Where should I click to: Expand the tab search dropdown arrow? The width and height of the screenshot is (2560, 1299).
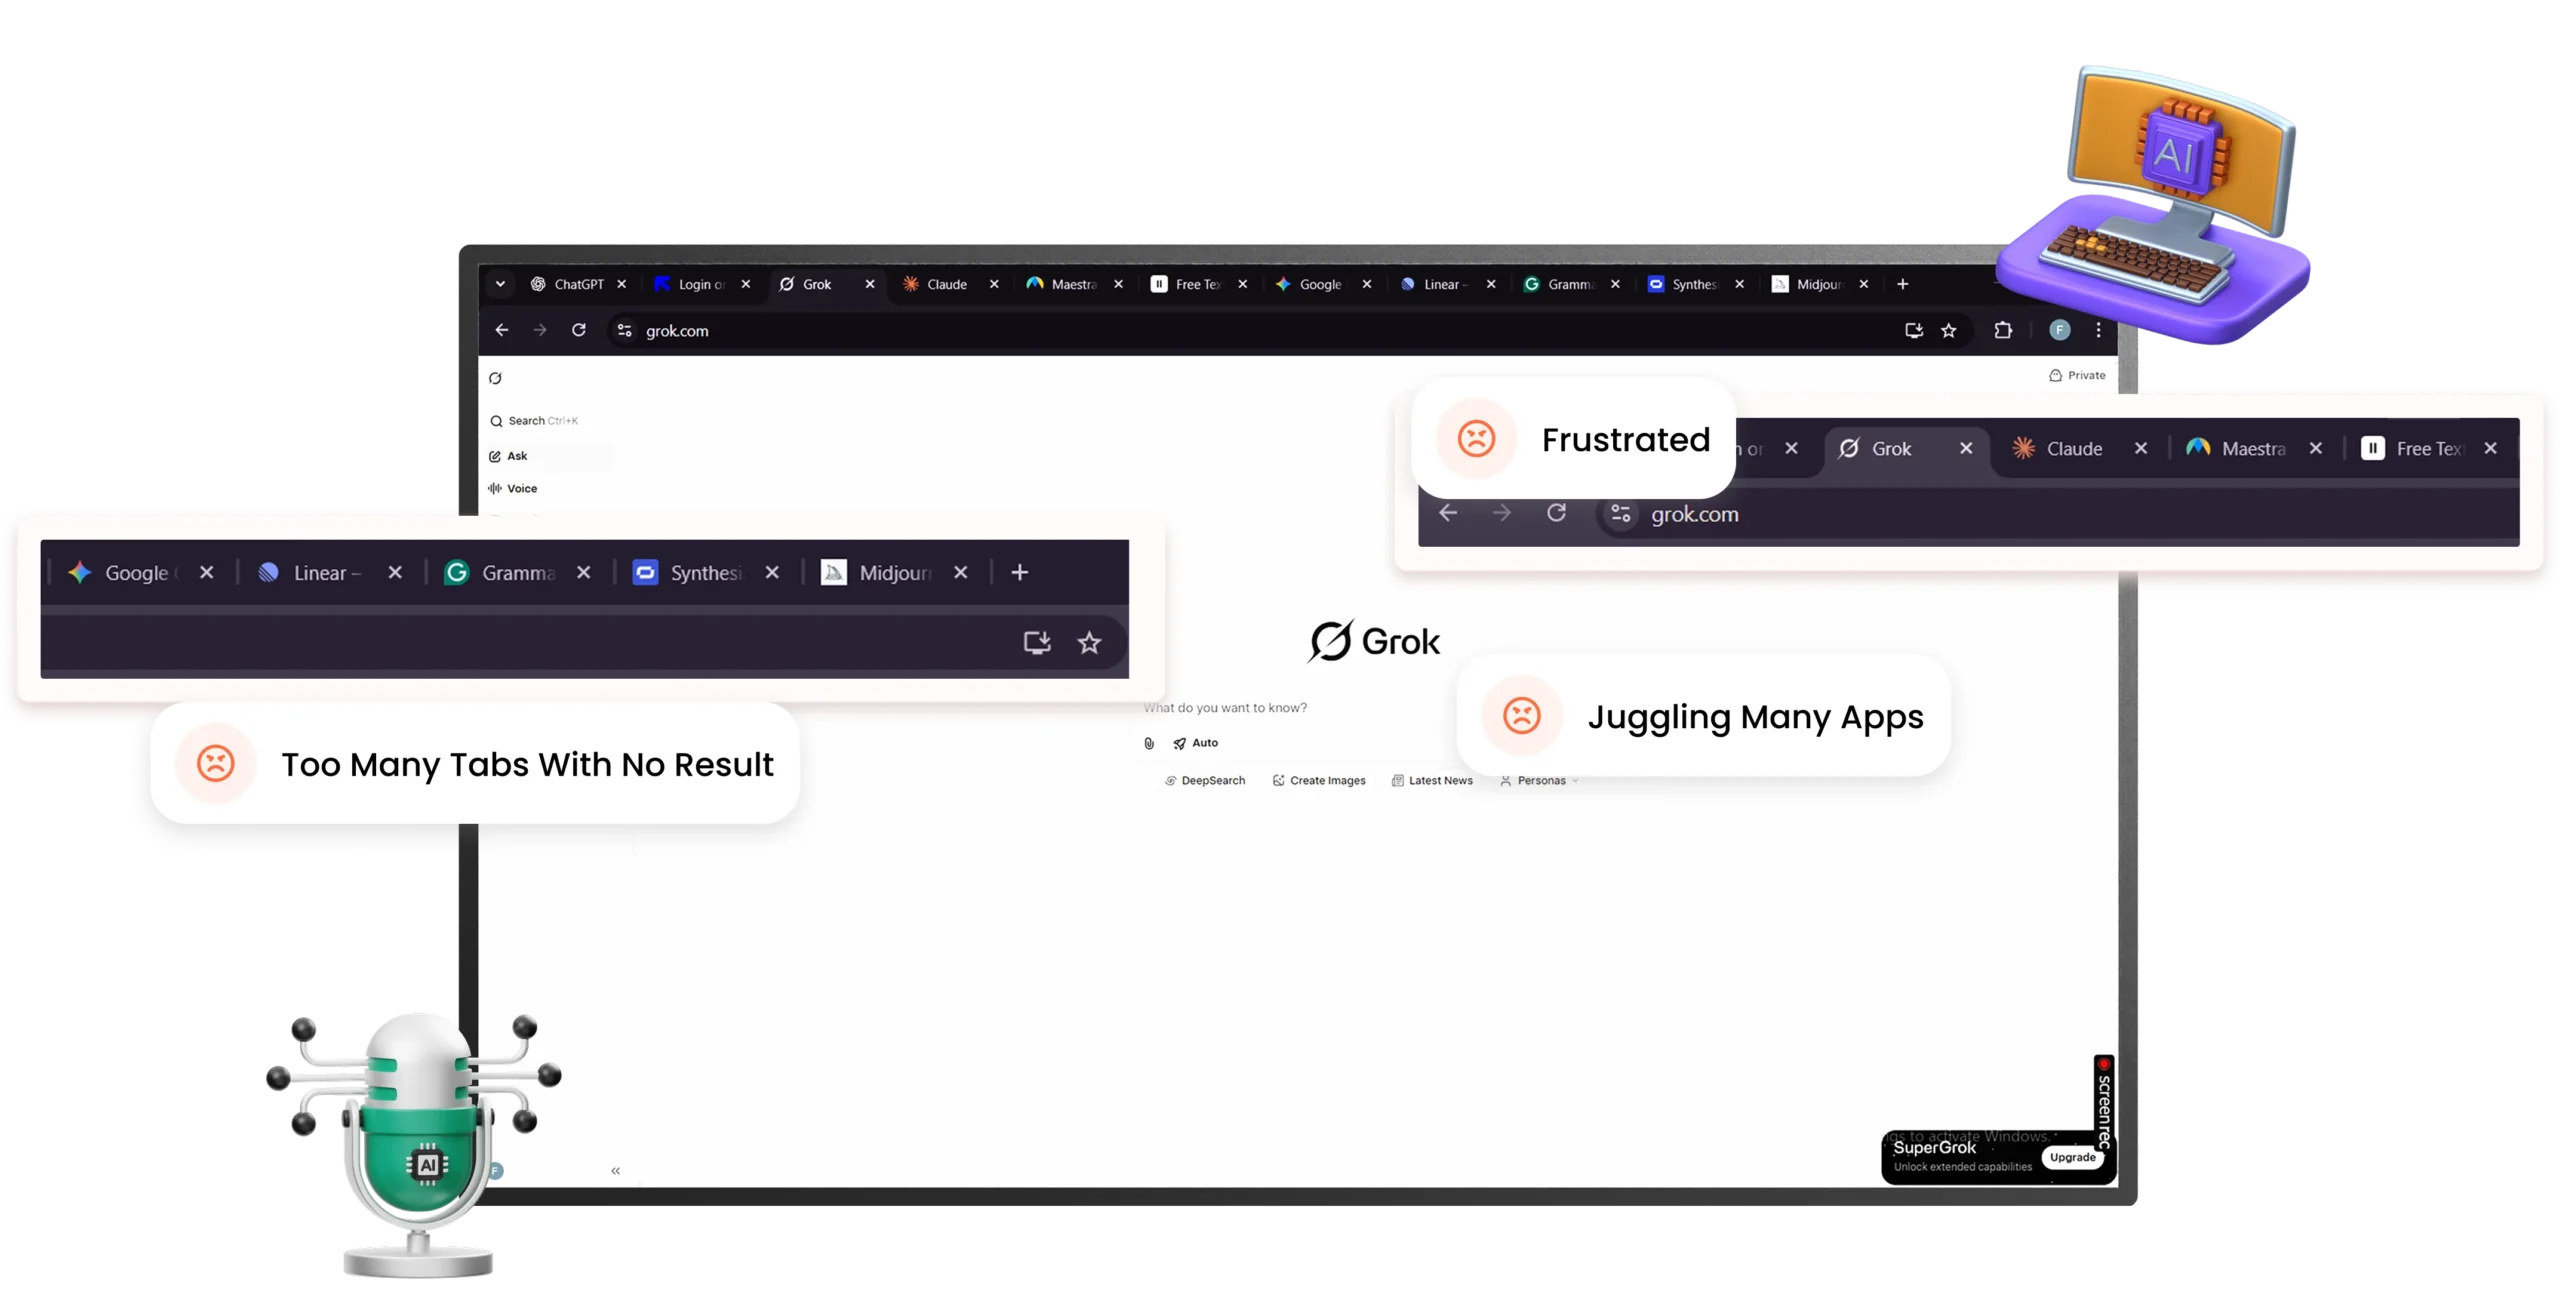(x=500, y=284)
